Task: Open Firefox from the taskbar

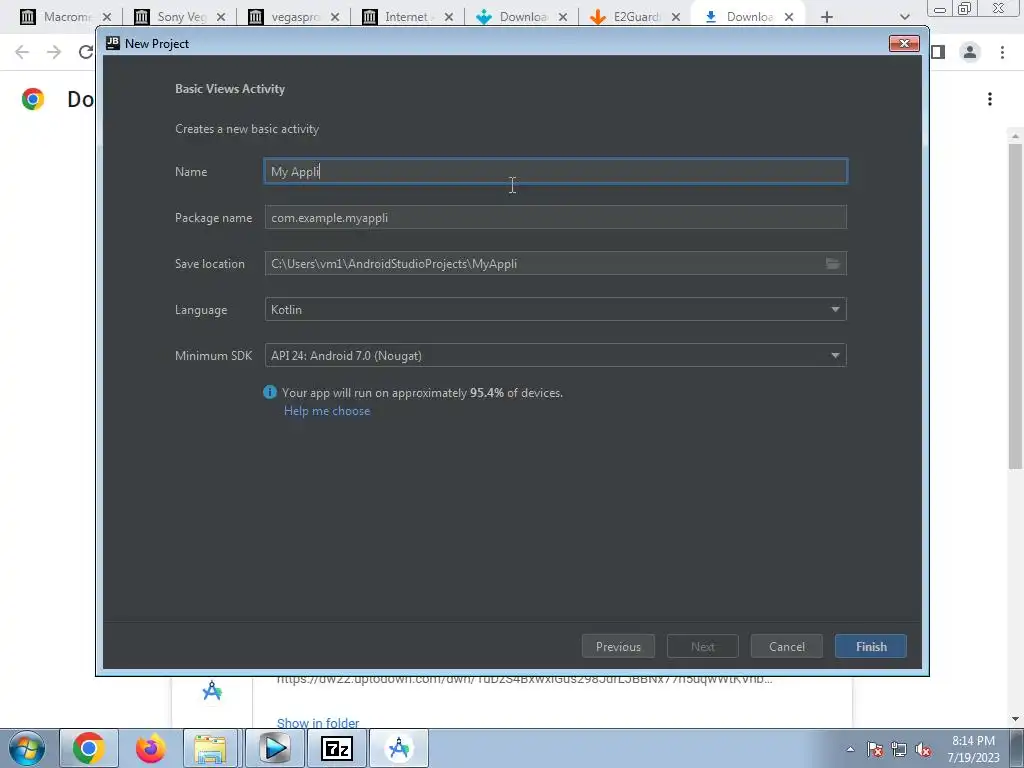Action: click(x=150, y=748)
